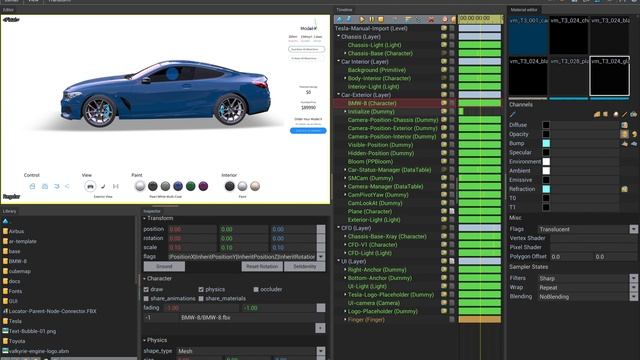The image size is (640, 360).
Task: Select the Exterior View car icon
Action: (x=90, y=186)
